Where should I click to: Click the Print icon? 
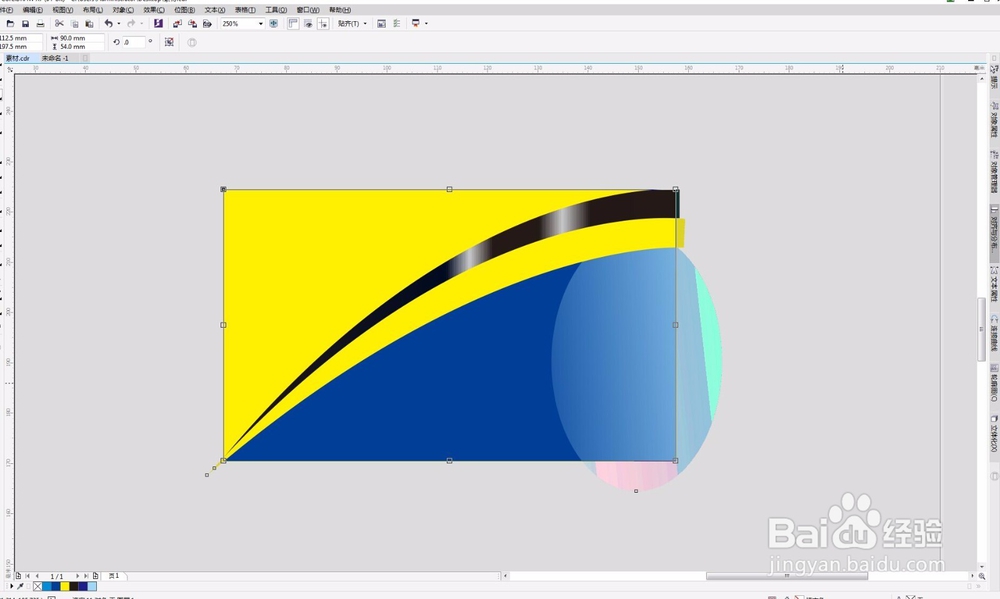tap(40, 24)
